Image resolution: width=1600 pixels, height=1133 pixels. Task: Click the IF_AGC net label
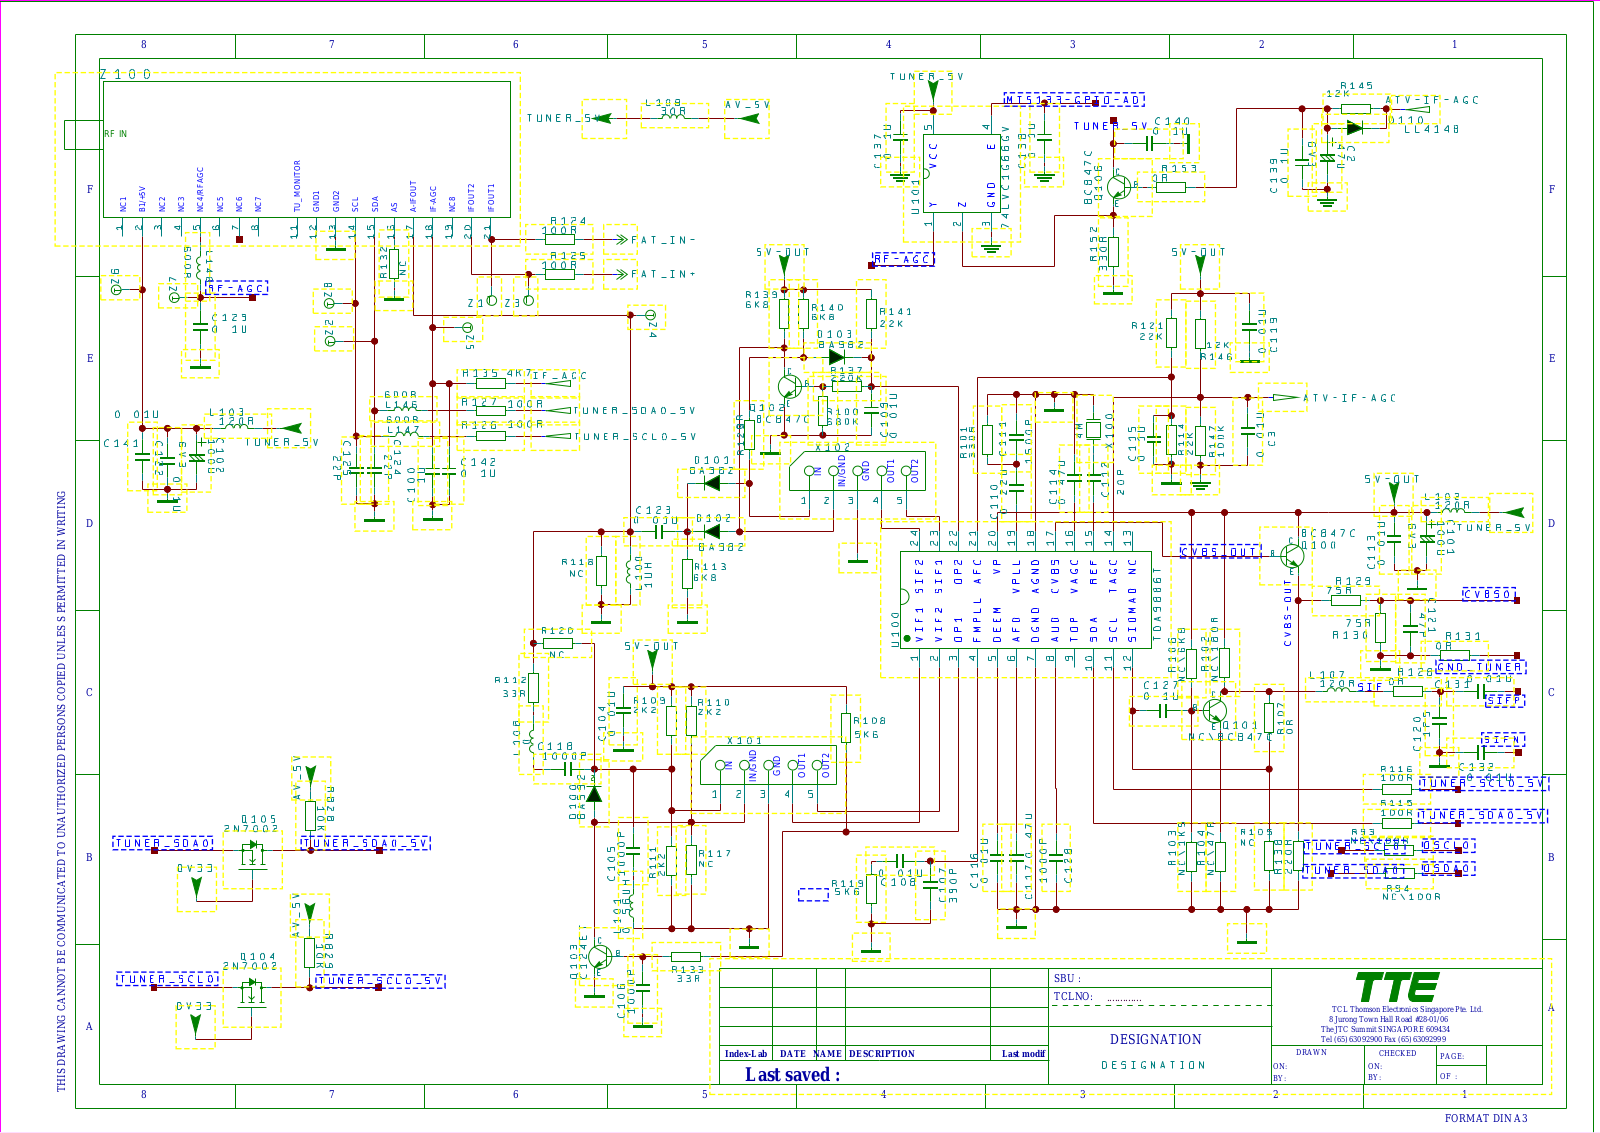(x=560, y=376)
